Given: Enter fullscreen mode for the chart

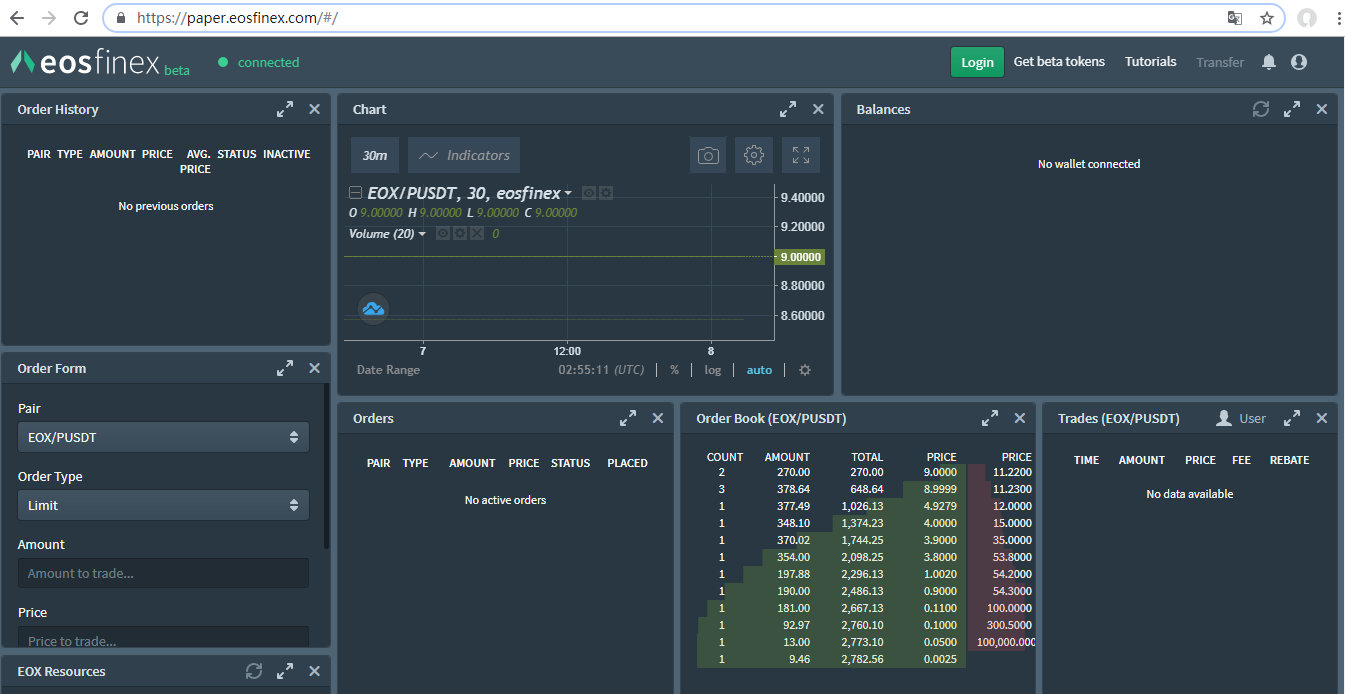Looking at the screenshot, I should (x=801, y=155).
